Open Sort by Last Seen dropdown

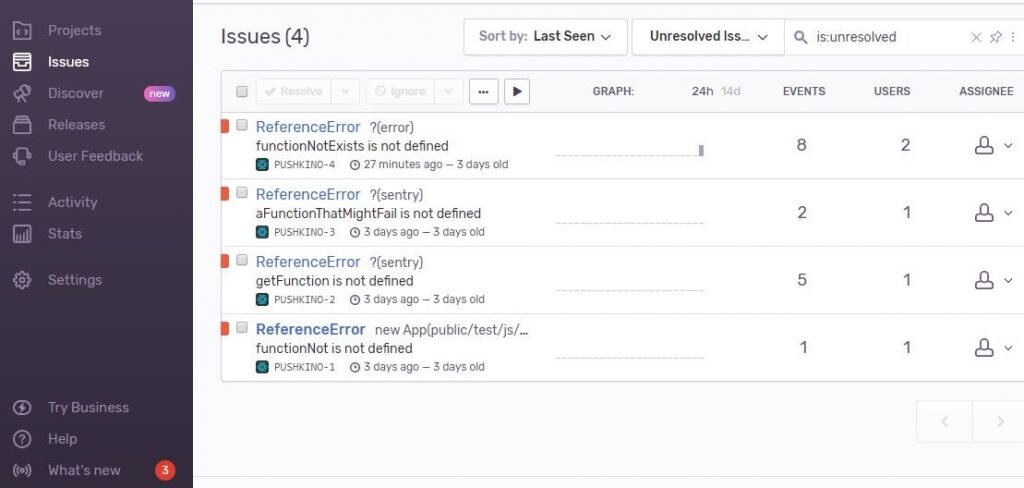click(545, 37)
